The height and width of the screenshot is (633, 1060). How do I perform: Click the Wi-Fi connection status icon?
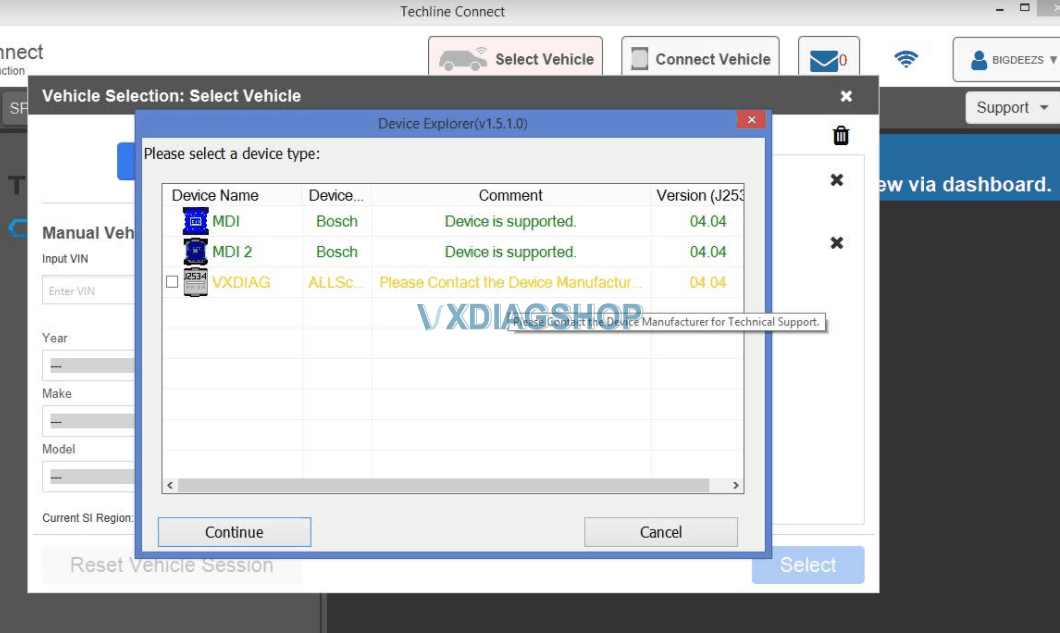tap(906, 59)
